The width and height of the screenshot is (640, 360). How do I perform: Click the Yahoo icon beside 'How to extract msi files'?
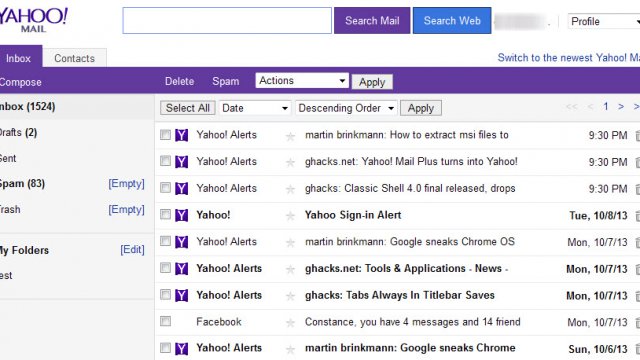182,135
